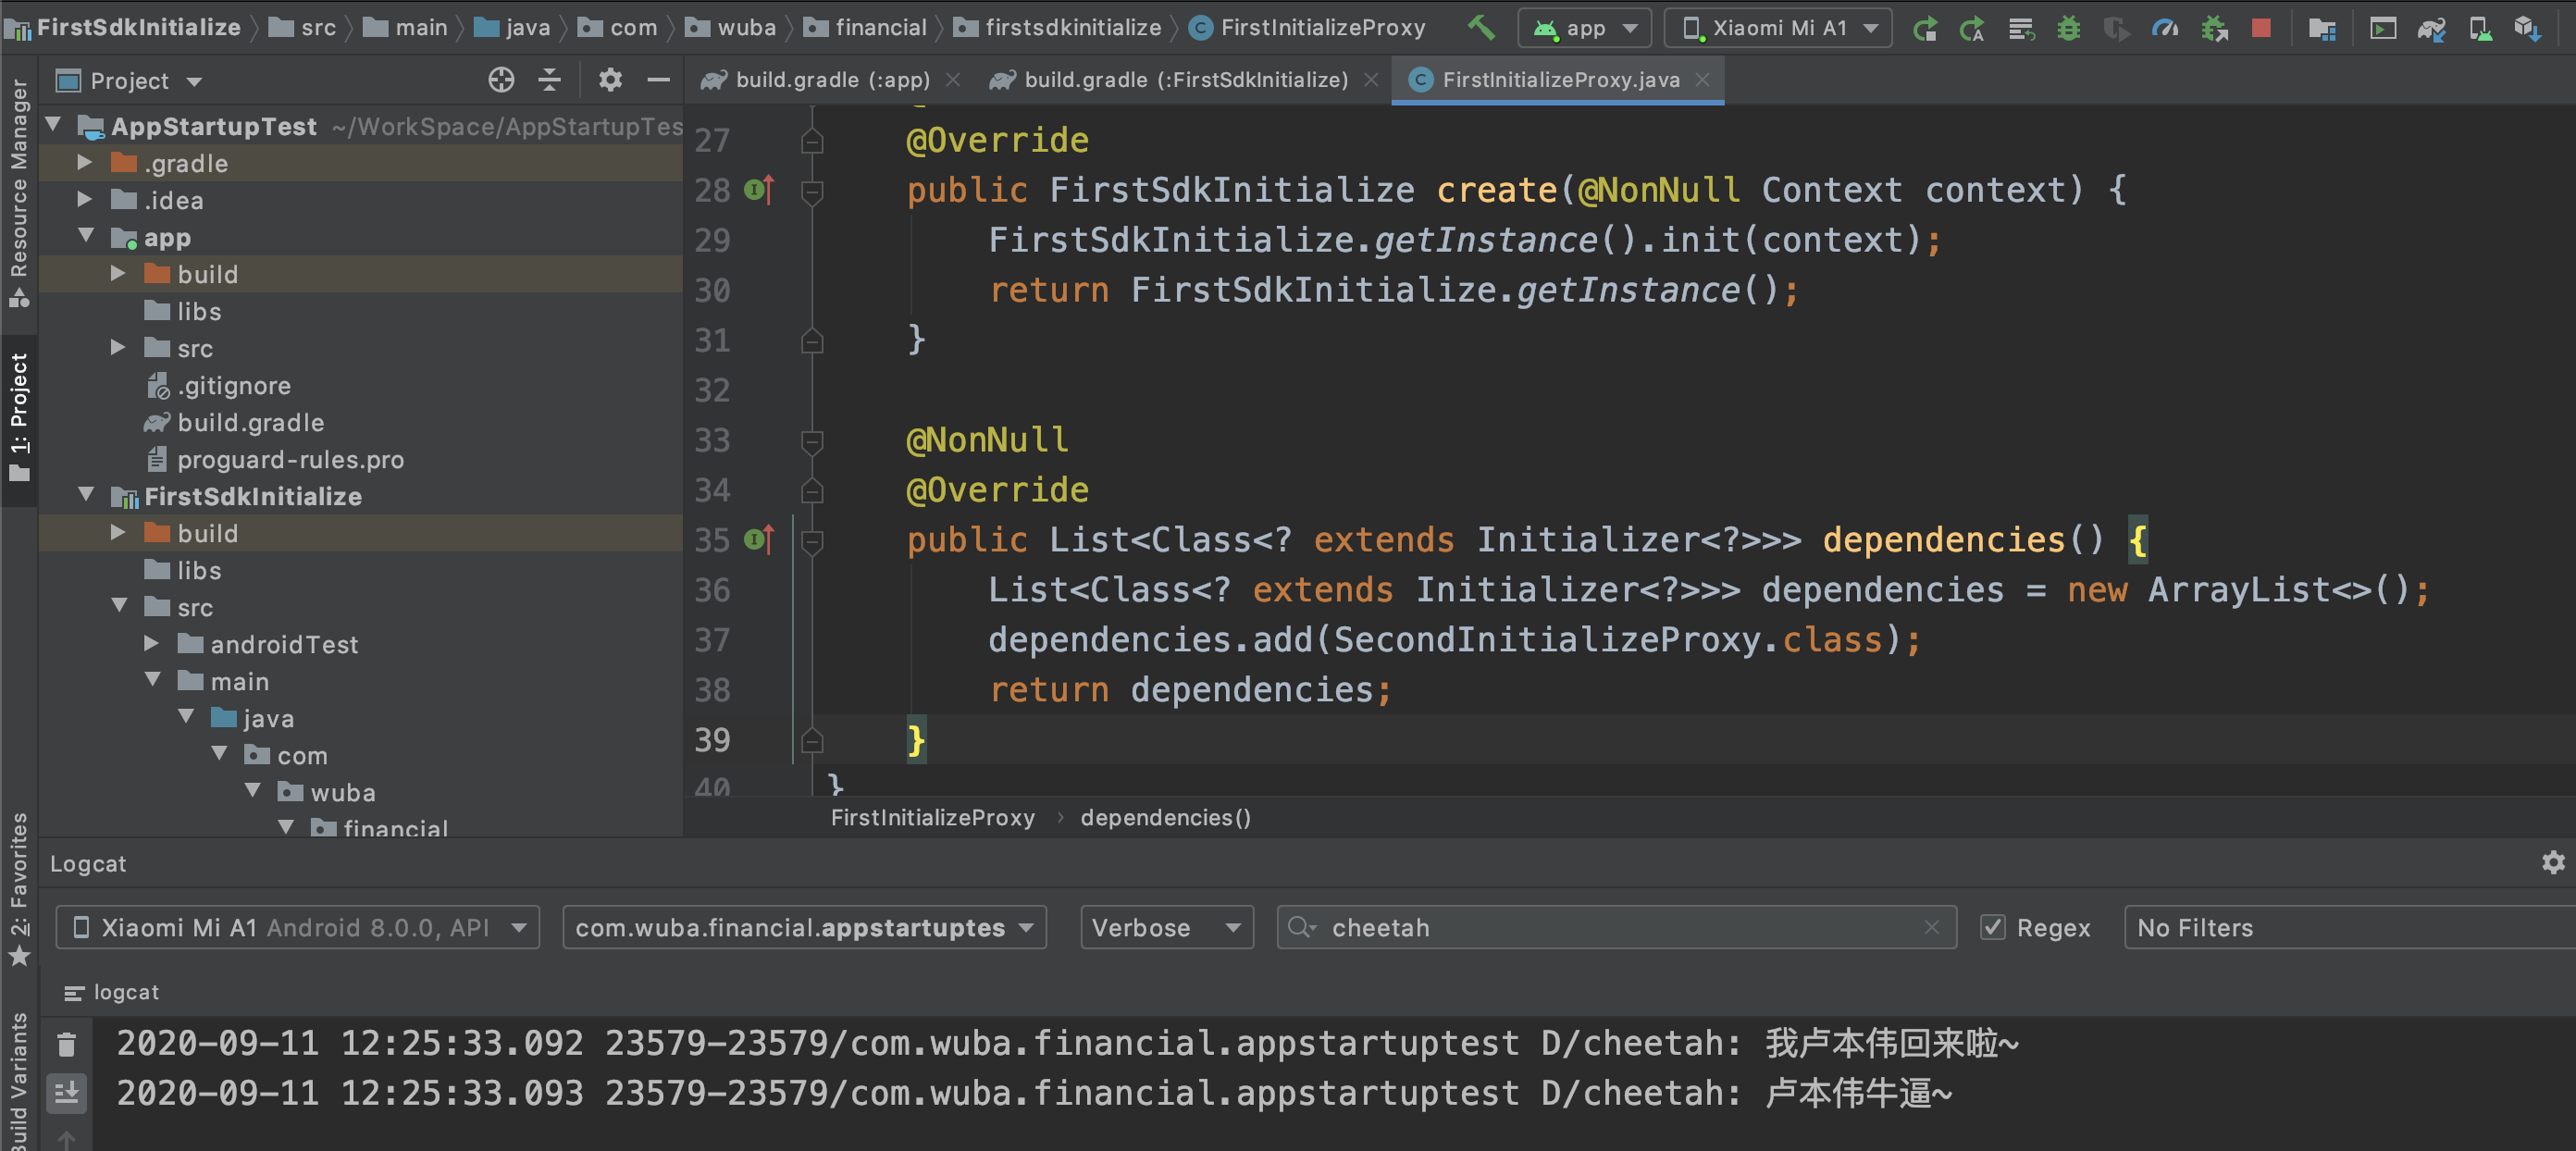Rerun the app with restart icon
Screen dimensions: 2576x1151
[x=1924, y=28]
